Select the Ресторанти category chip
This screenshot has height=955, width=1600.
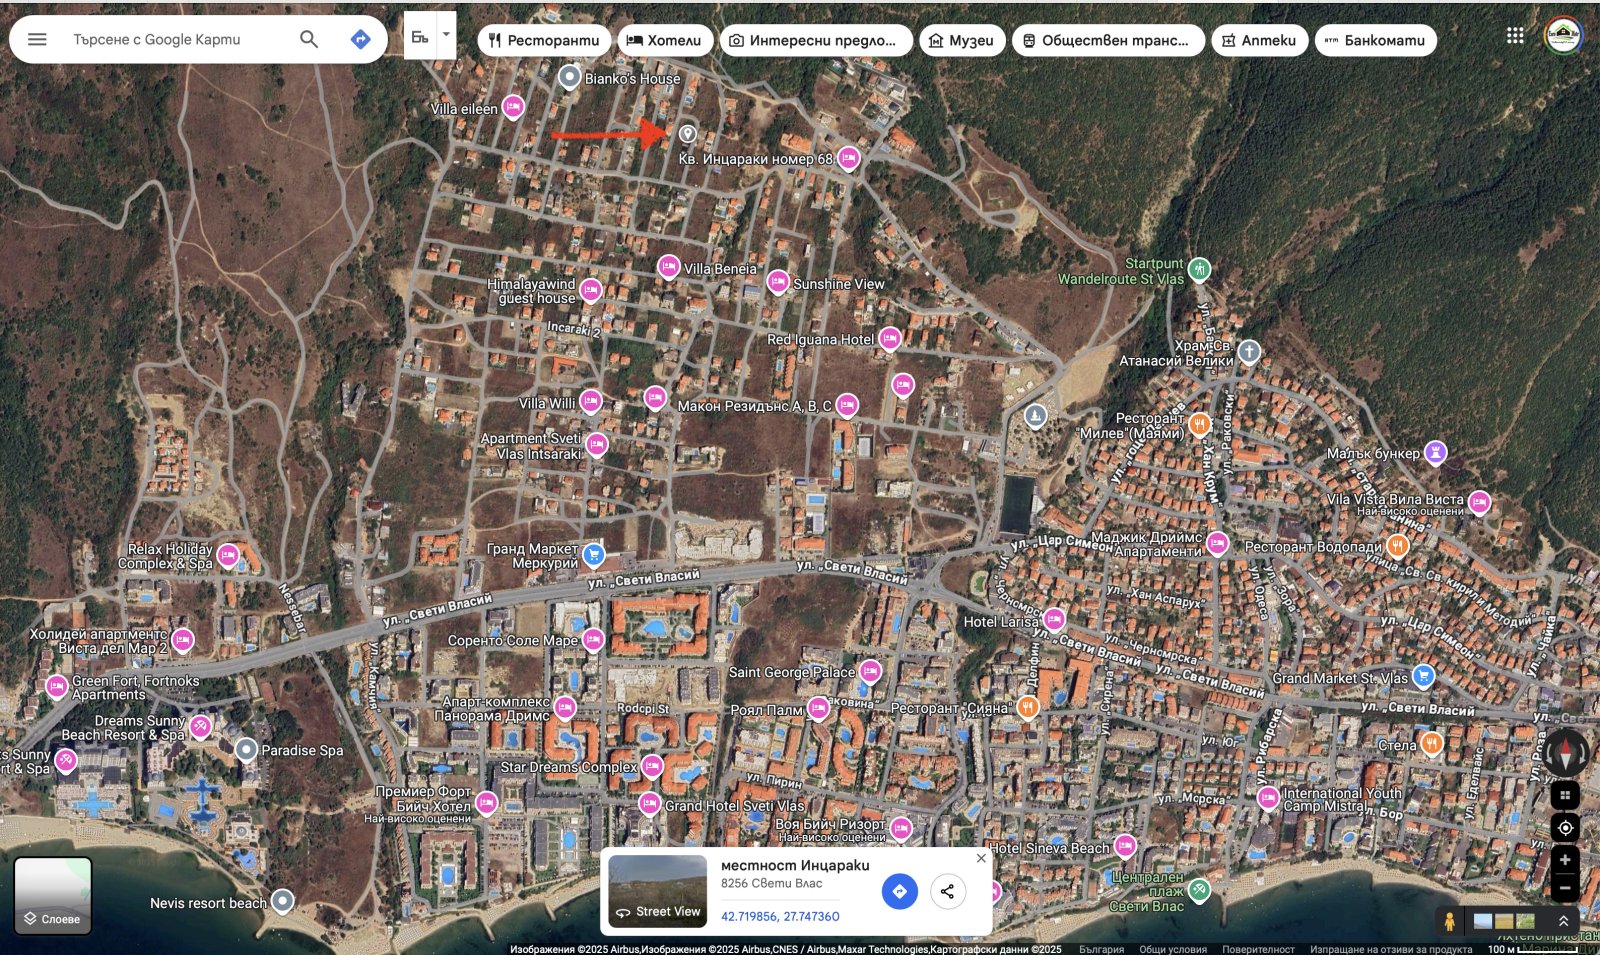542,40
